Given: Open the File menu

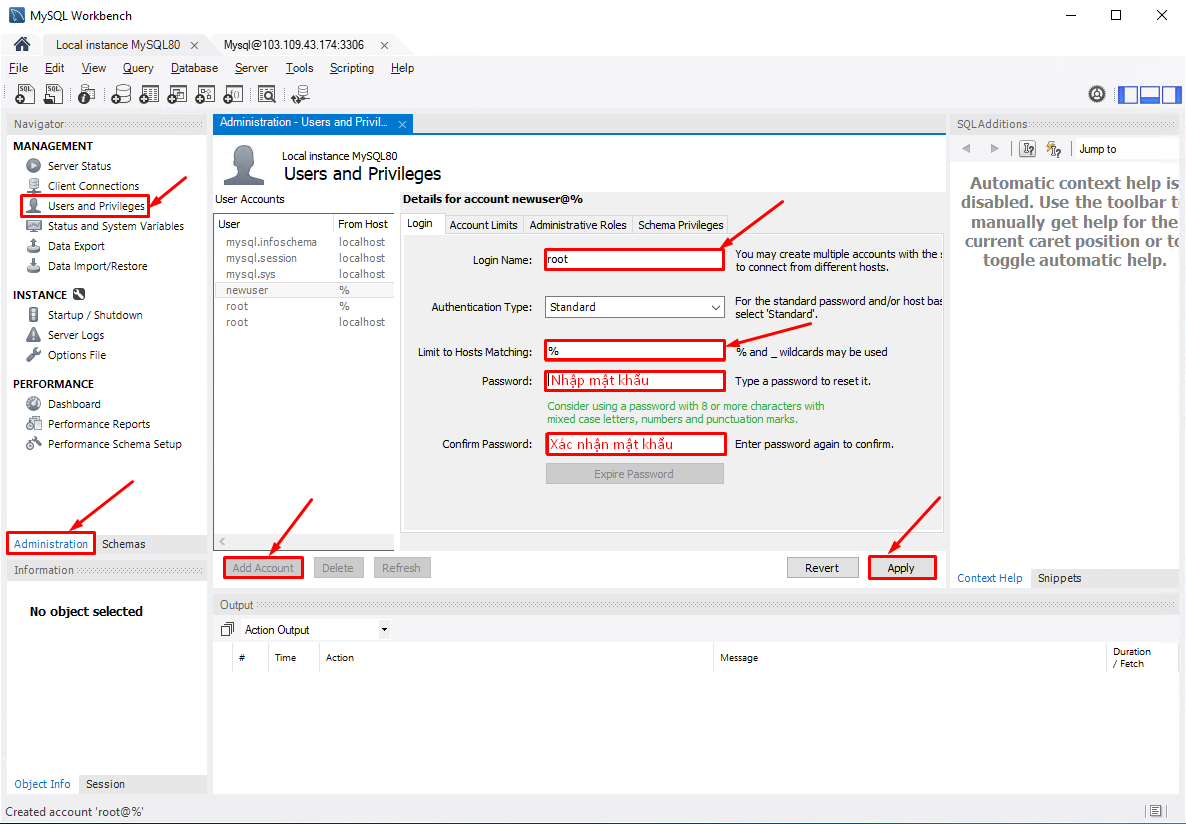Looking at the screenshot, I should [x=18, y=68].
